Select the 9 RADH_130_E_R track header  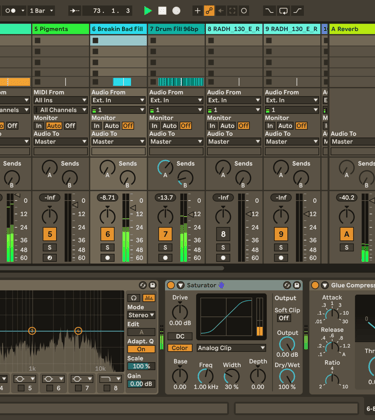(292, 29)
